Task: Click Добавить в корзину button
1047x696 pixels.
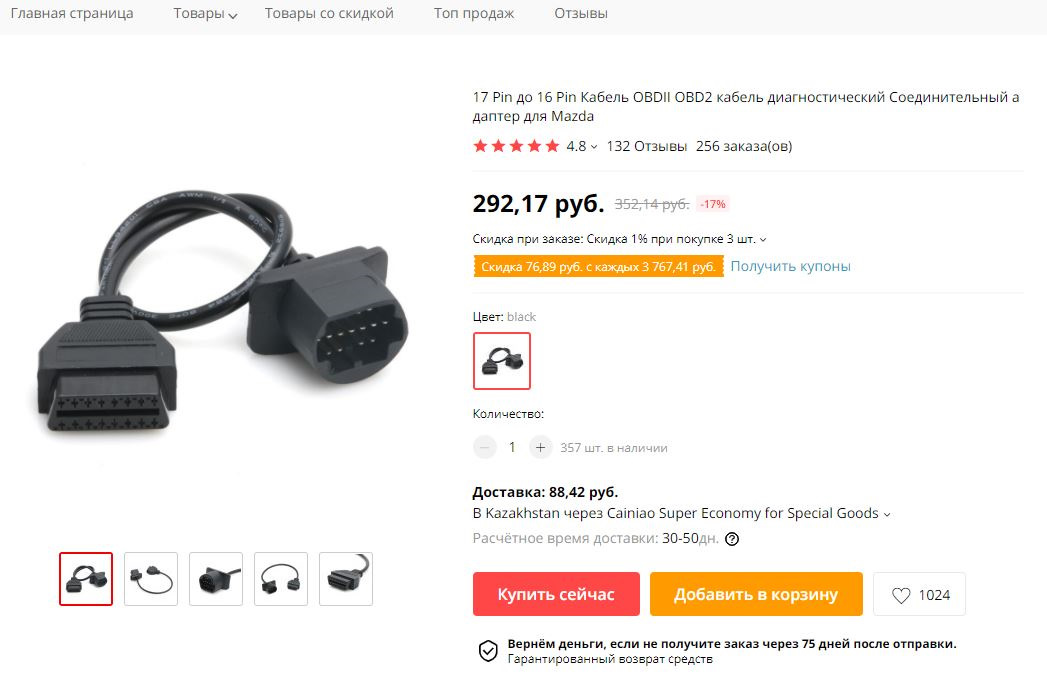Action: 756,594
